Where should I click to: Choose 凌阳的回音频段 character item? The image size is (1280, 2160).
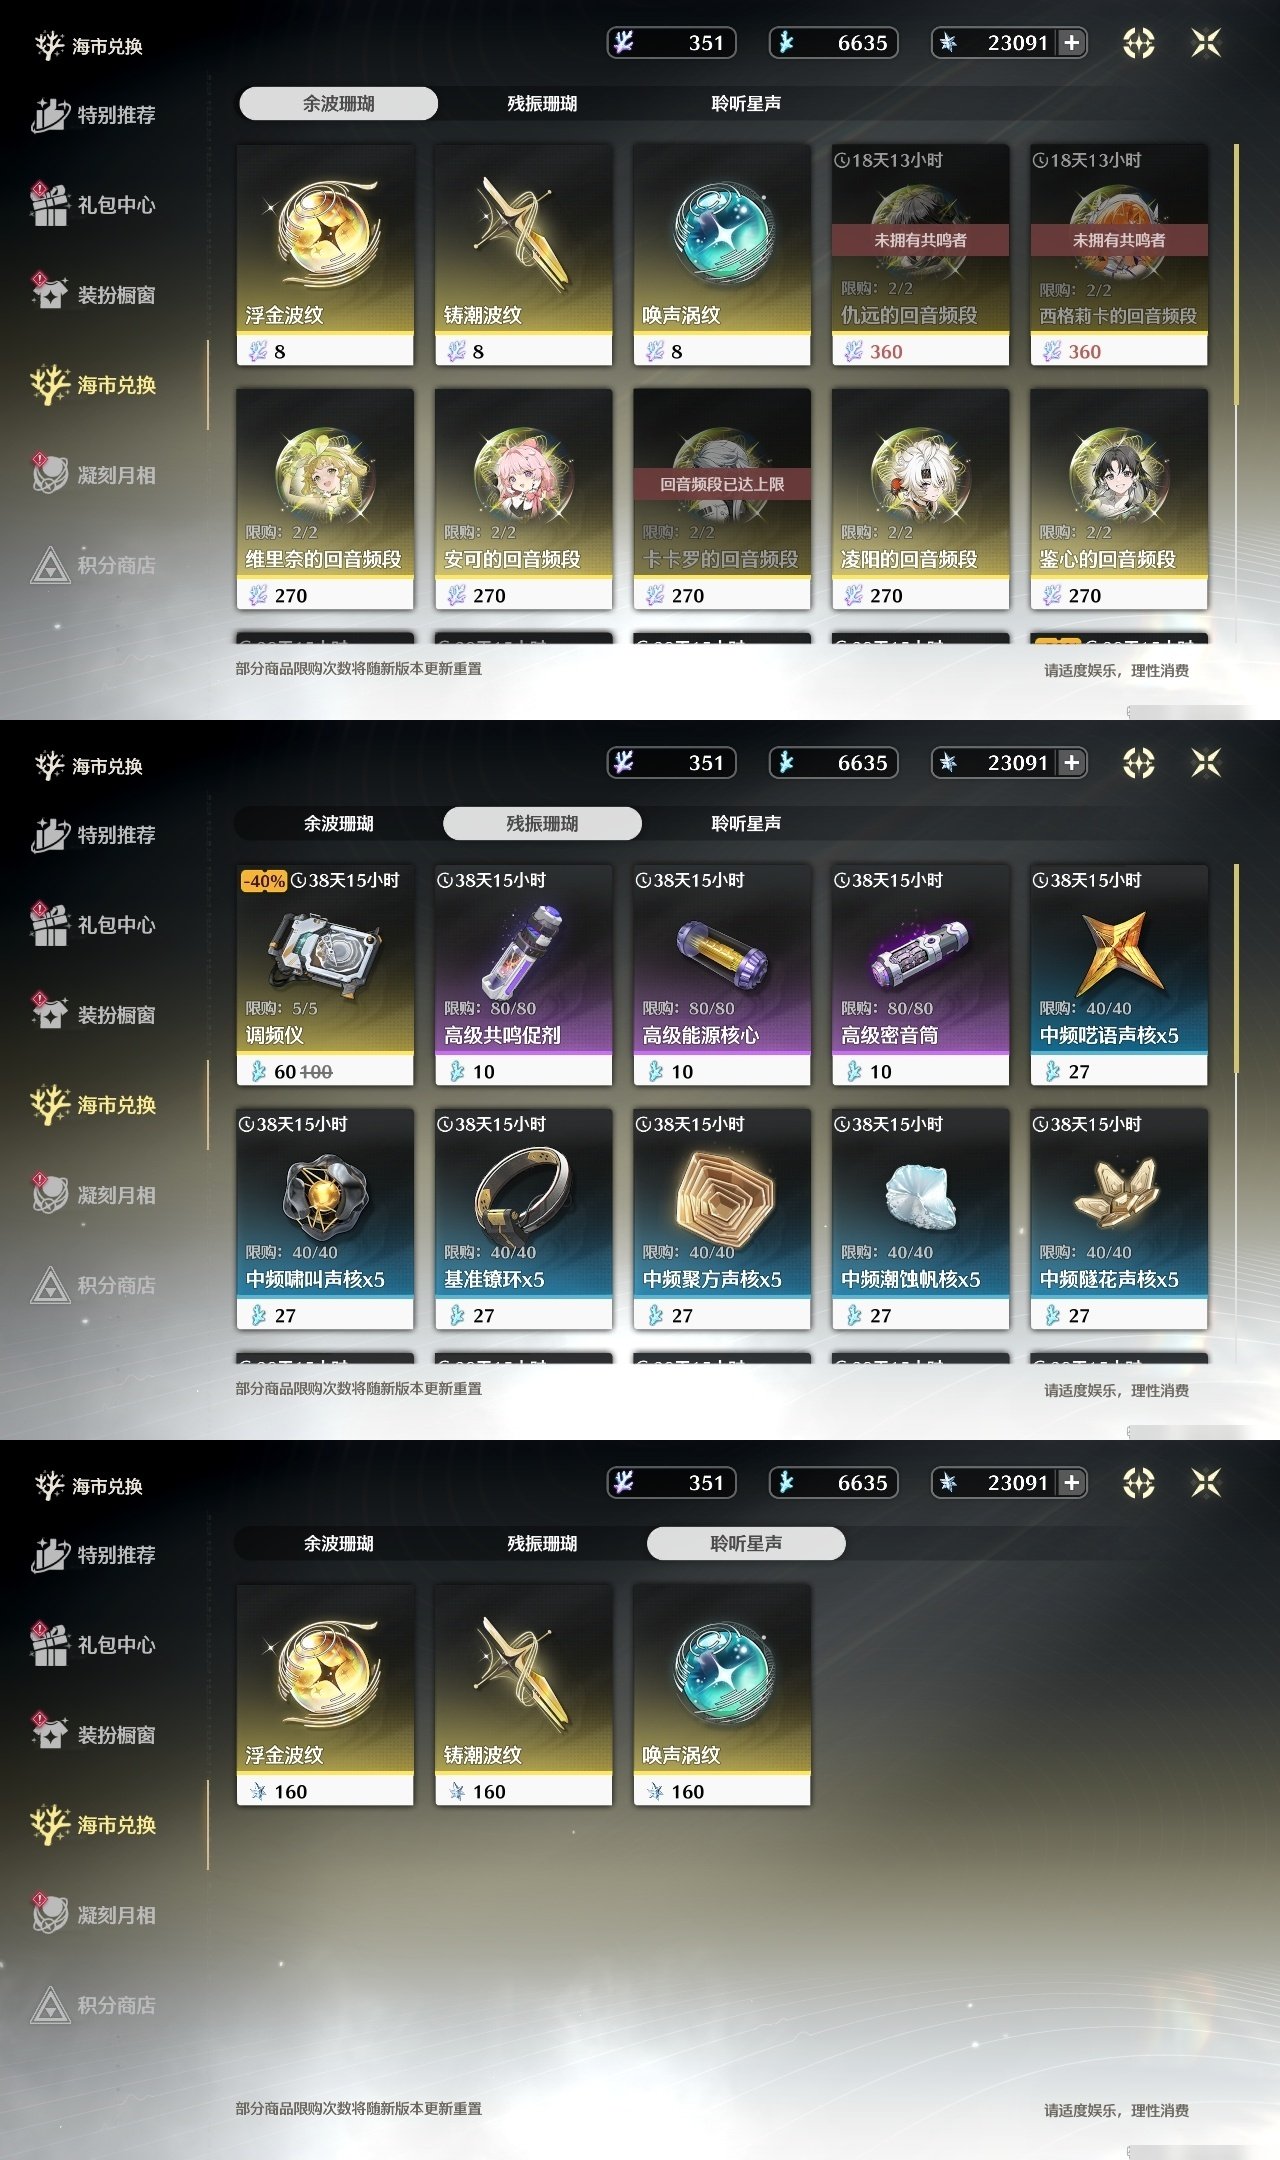(920, 499)
